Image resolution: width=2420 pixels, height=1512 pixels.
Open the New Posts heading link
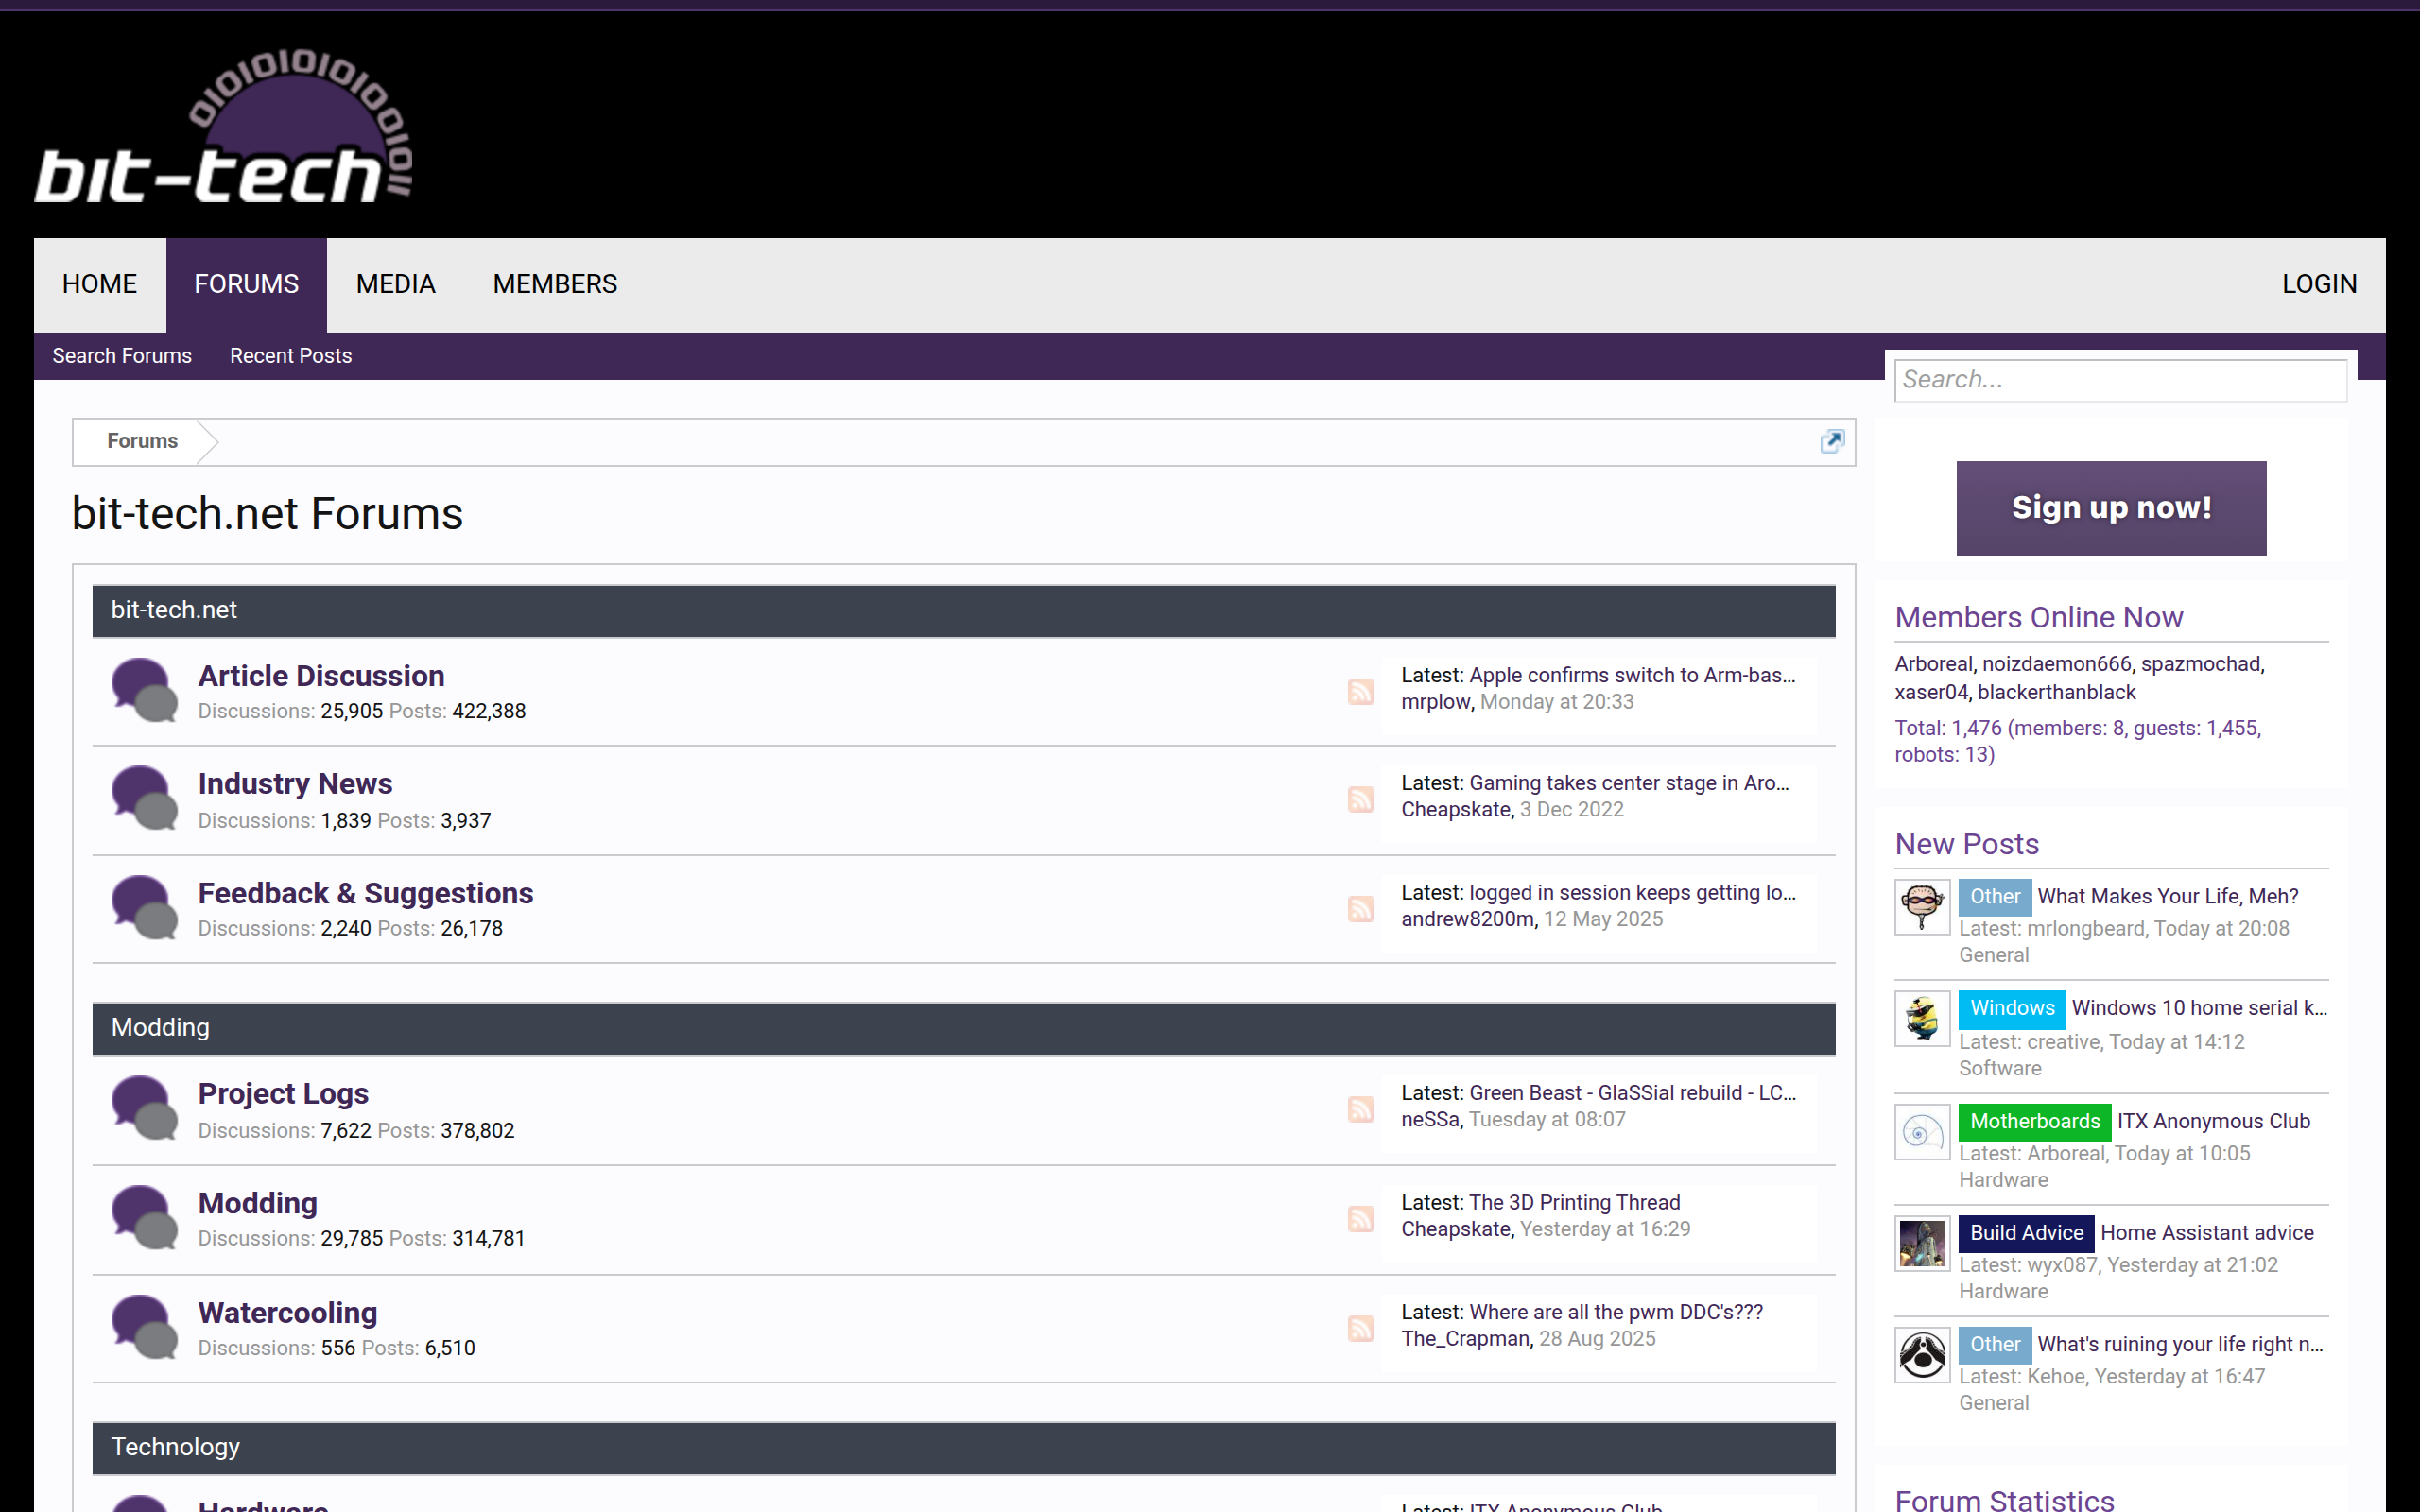click(1966, 844)
